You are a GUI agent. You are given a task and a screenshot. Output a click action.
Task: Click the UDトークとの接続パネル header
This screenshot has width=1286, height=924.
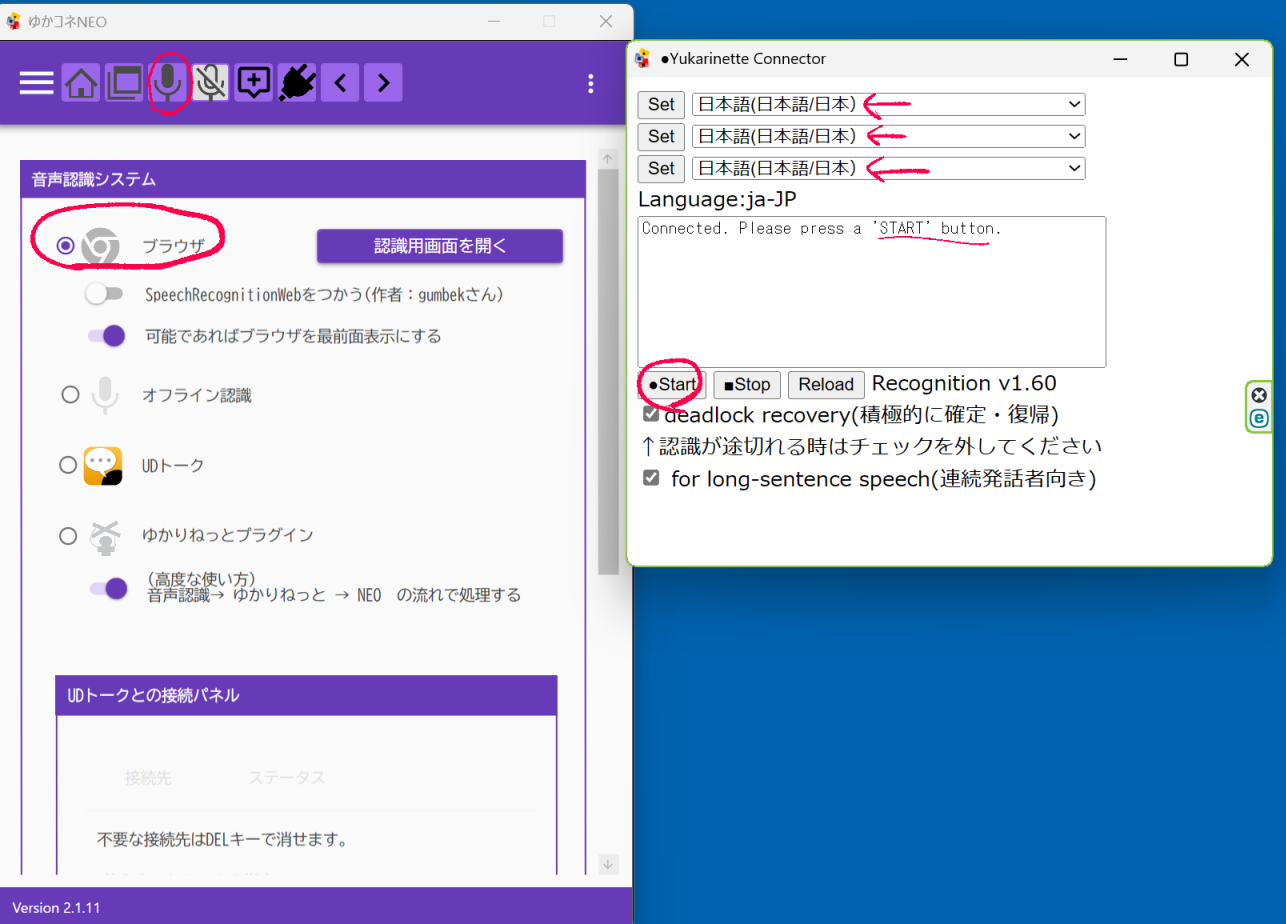coord(306,695)
